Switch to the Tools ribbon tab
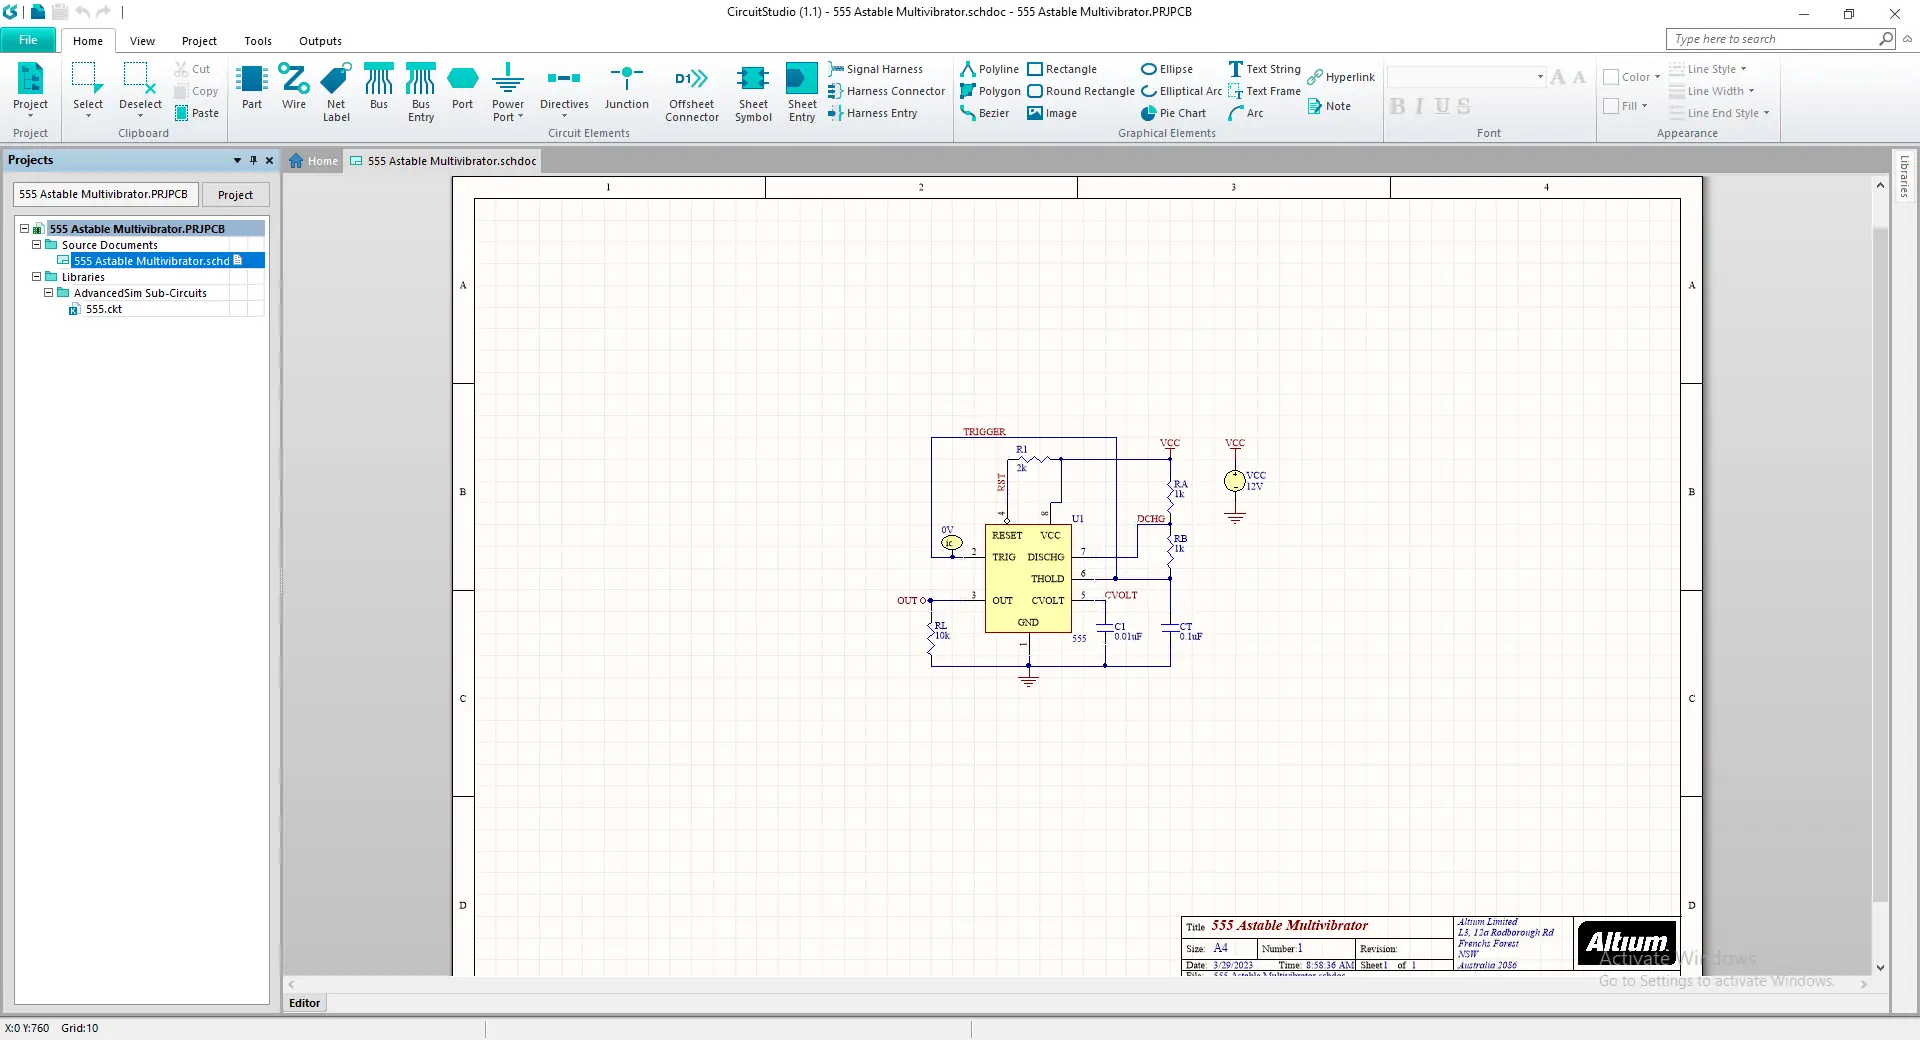 point(258,41)
